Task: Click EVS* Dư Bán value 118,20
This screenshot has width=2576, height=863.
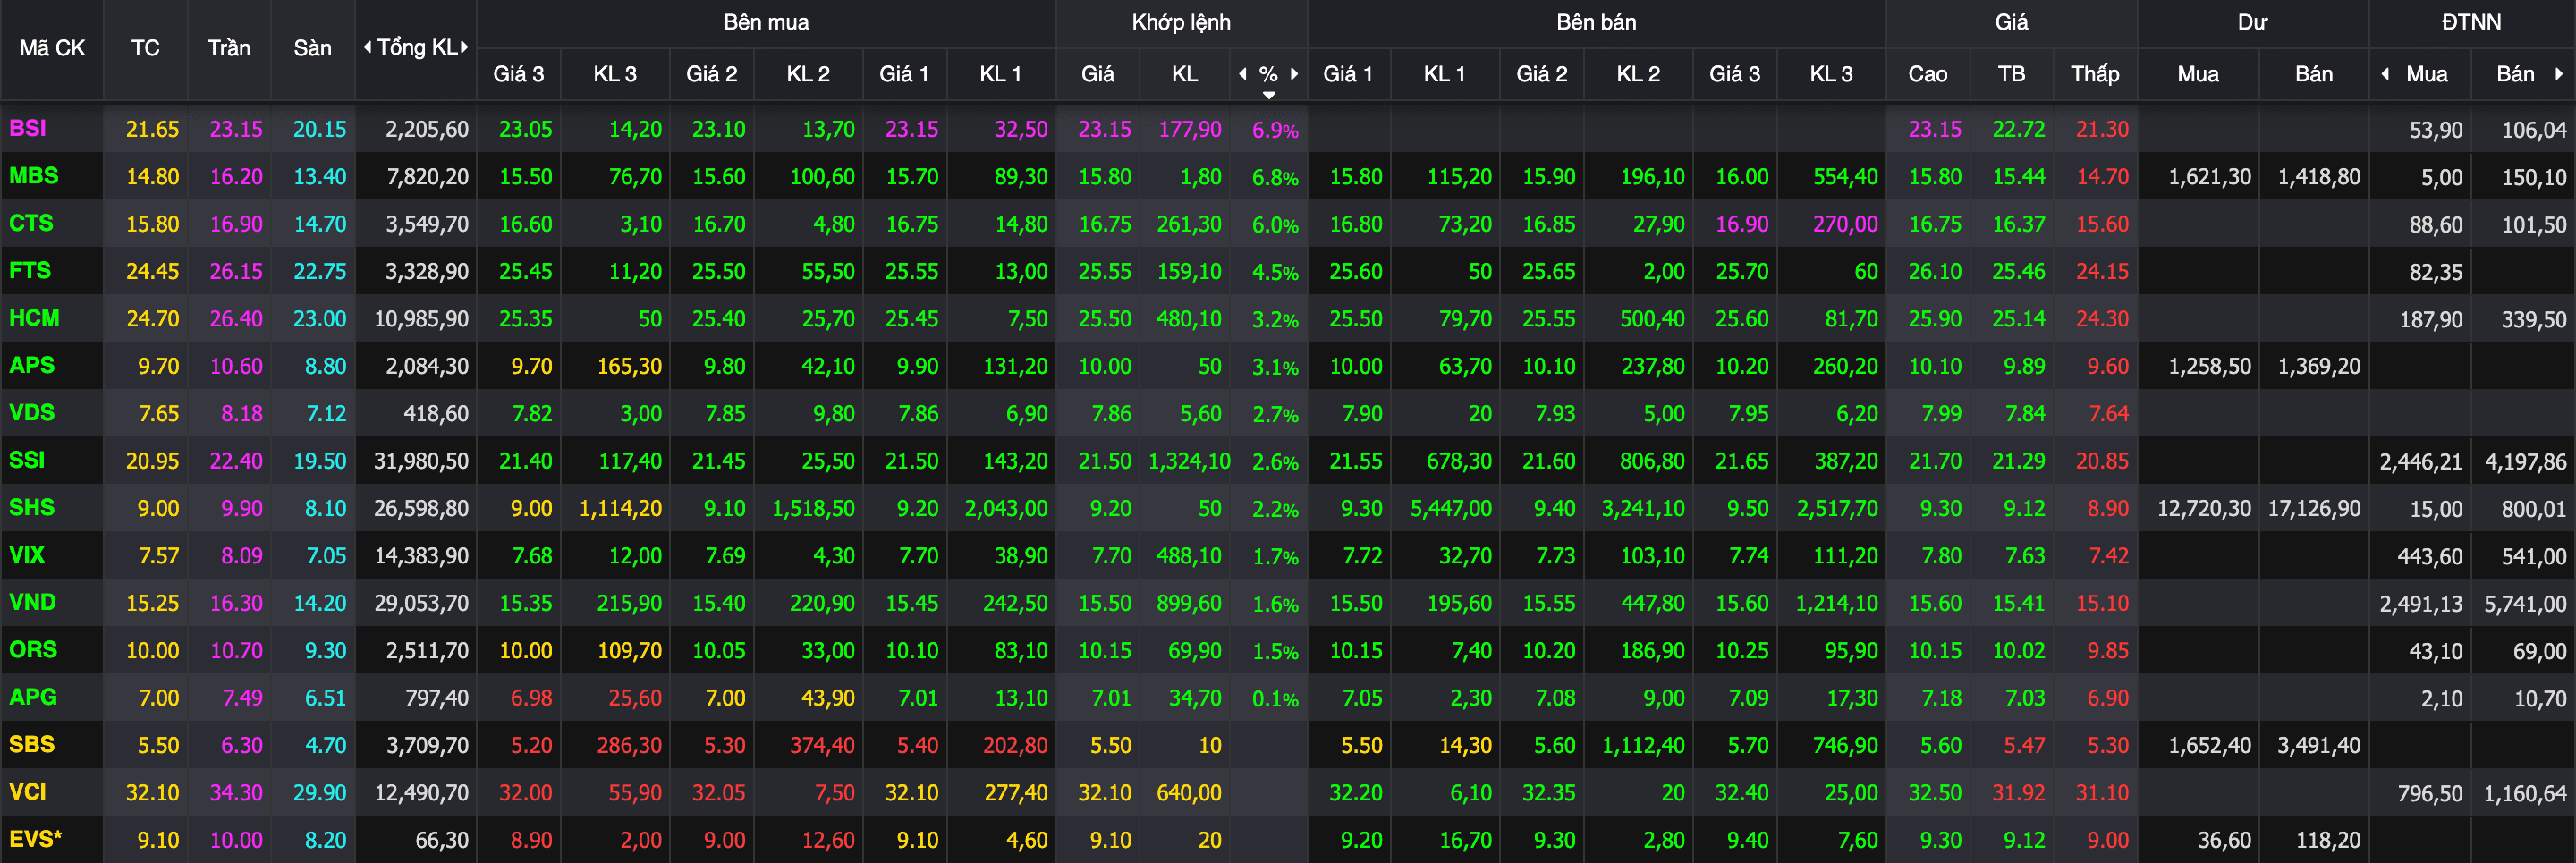Action: tap(2327, 841)
